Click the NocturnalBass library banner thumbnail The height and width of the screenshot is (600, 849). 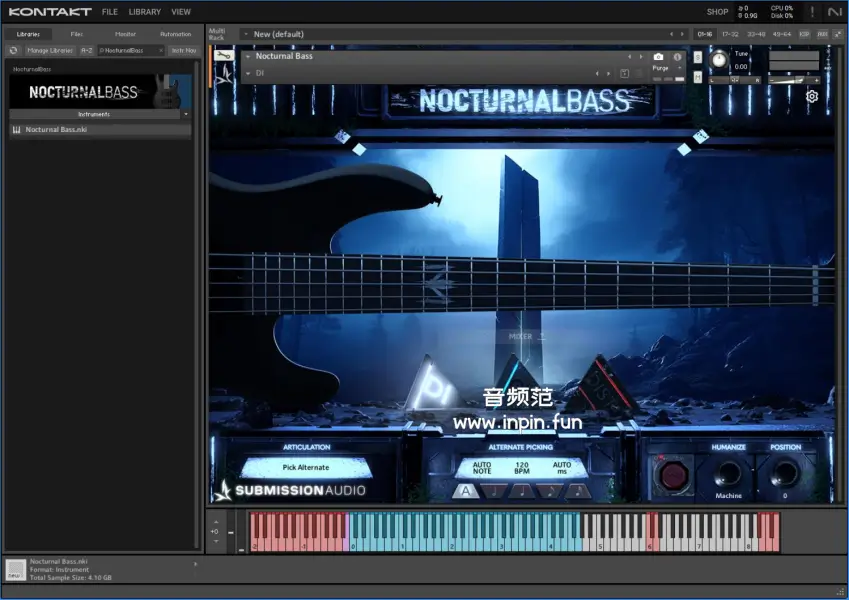[x=100, y=92]
